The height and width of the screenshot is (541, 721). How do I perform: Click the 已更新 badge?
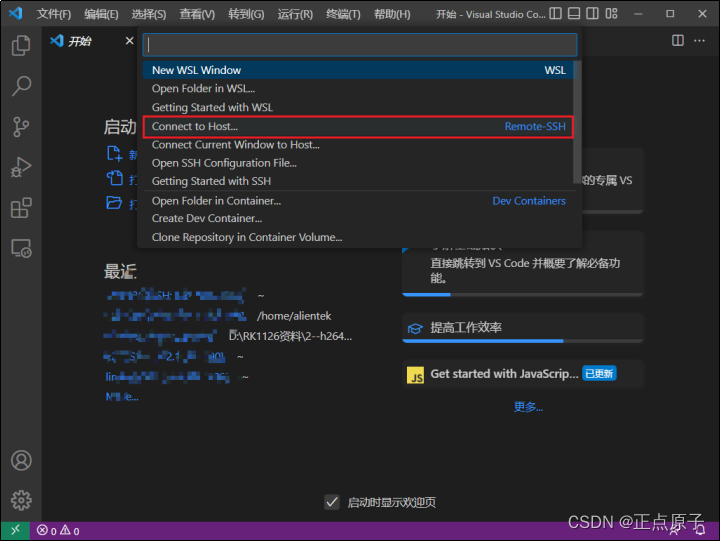(599, 374)
